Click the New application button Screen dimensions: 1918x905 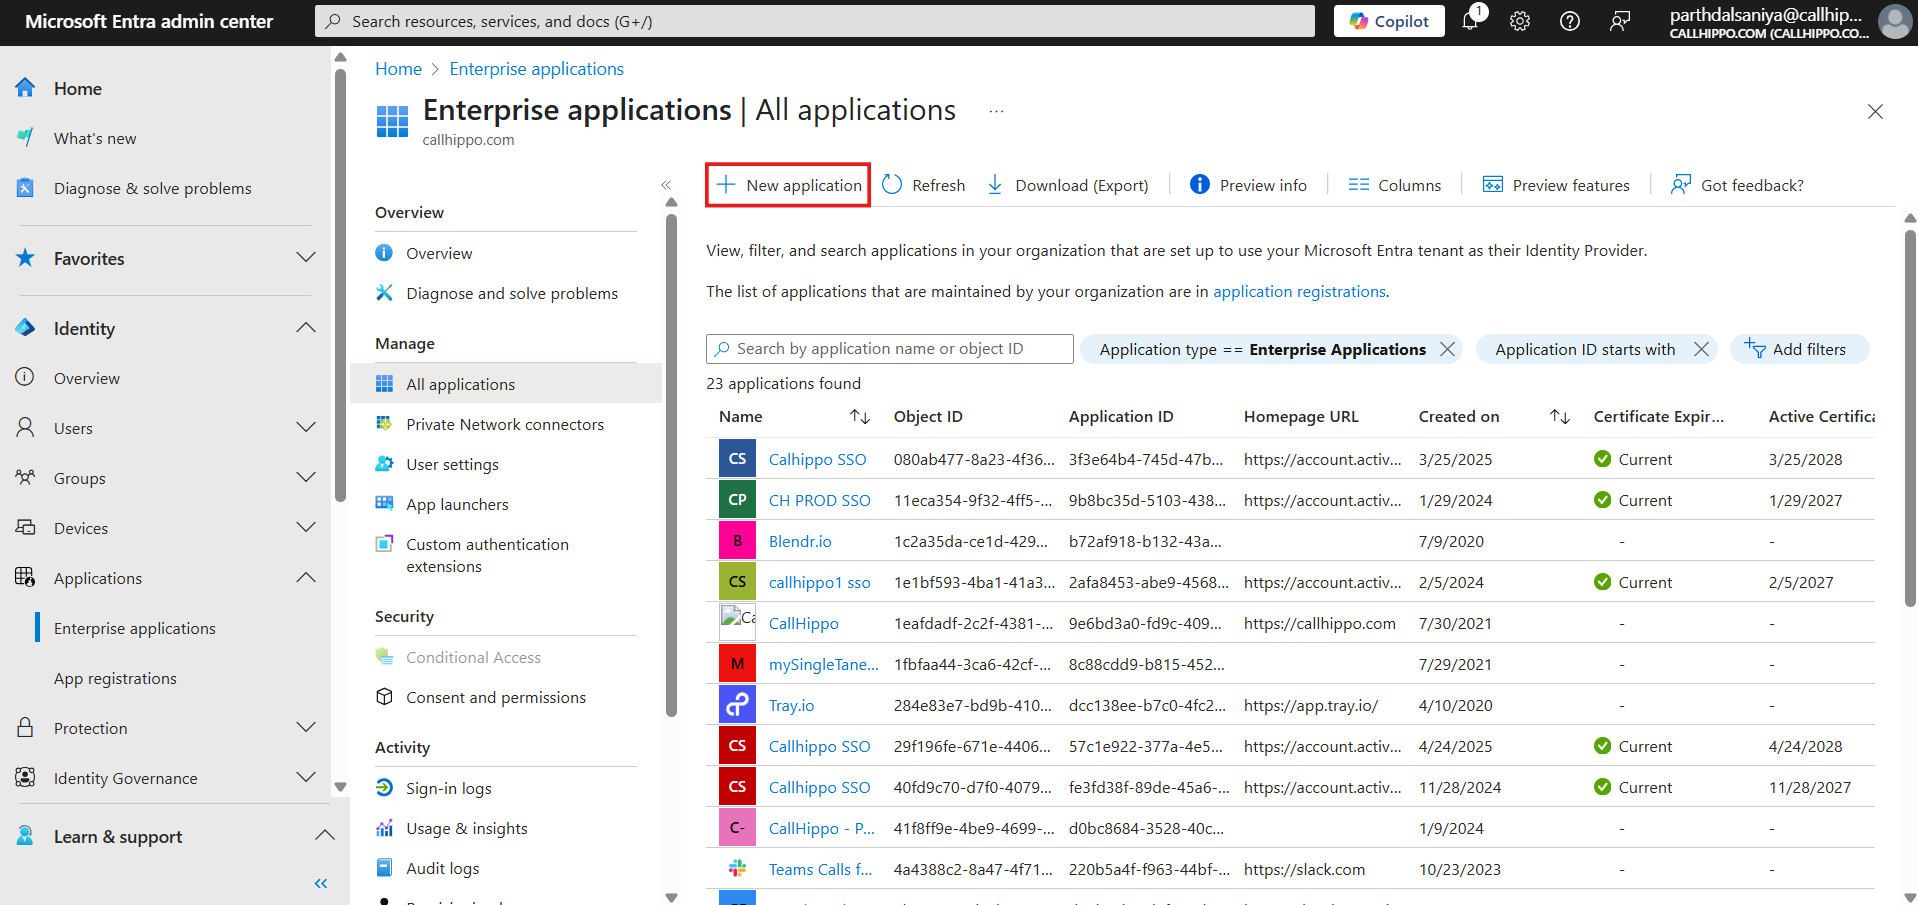tap(788, 185)
